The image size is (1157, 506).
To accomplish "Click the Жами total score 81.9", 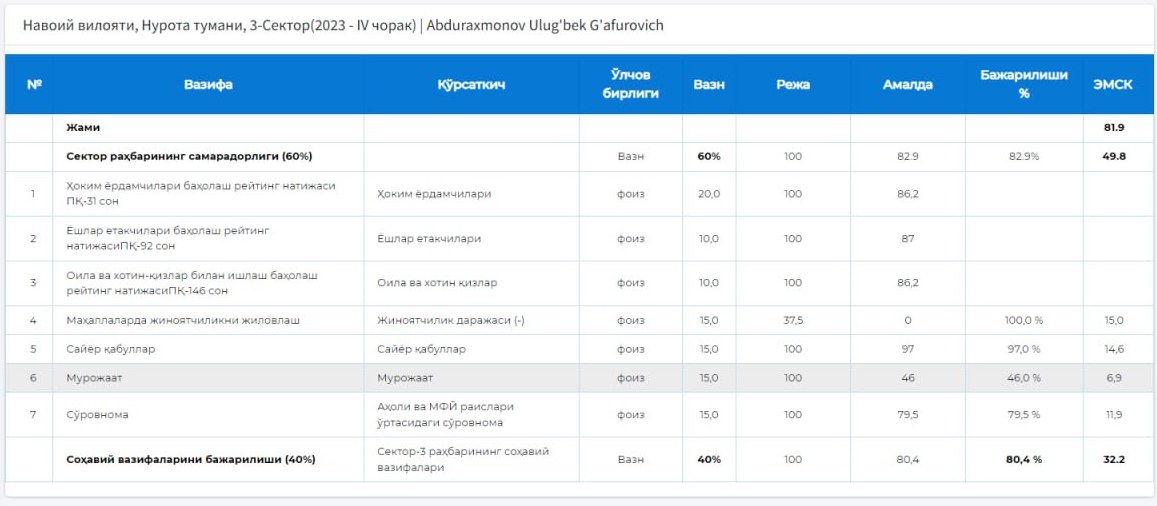I will (1113, 128).
